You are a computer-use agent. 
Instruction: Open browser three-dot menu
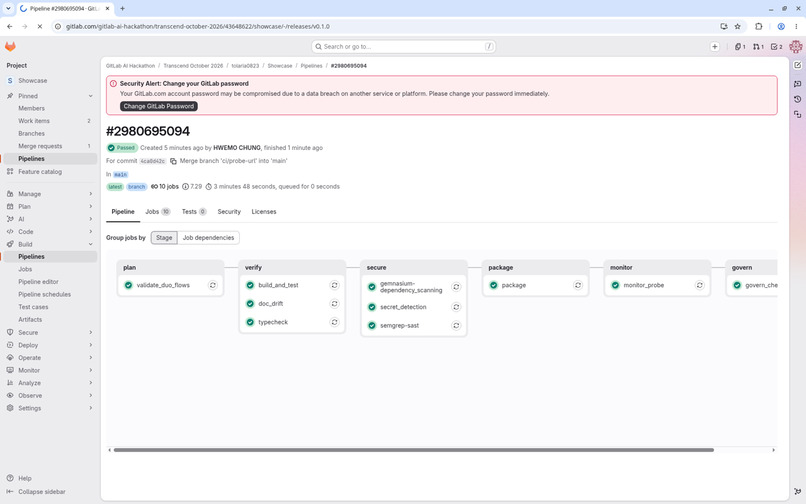click(796, 26)
